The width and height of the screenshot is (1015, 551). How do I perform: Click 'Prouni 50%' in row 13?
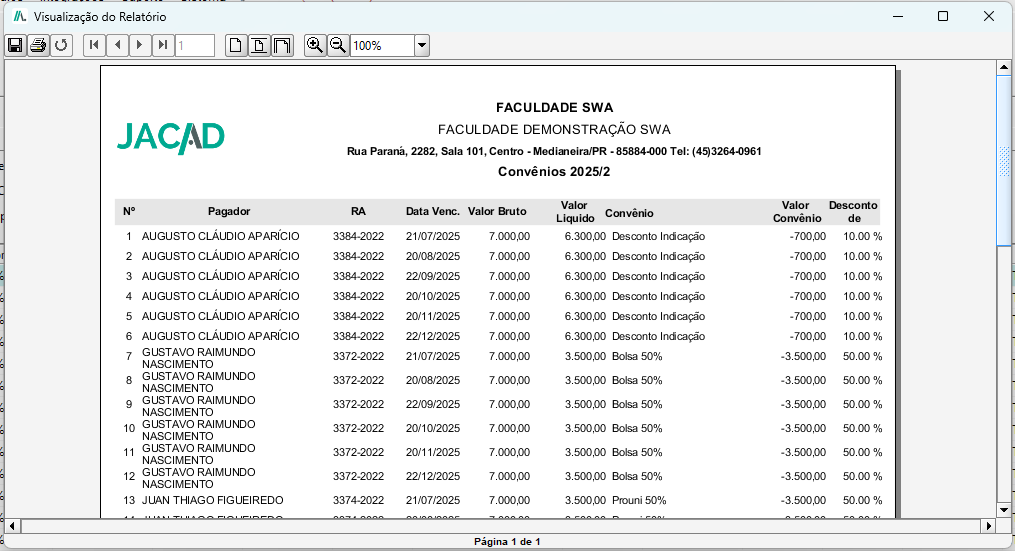(639, 500)
